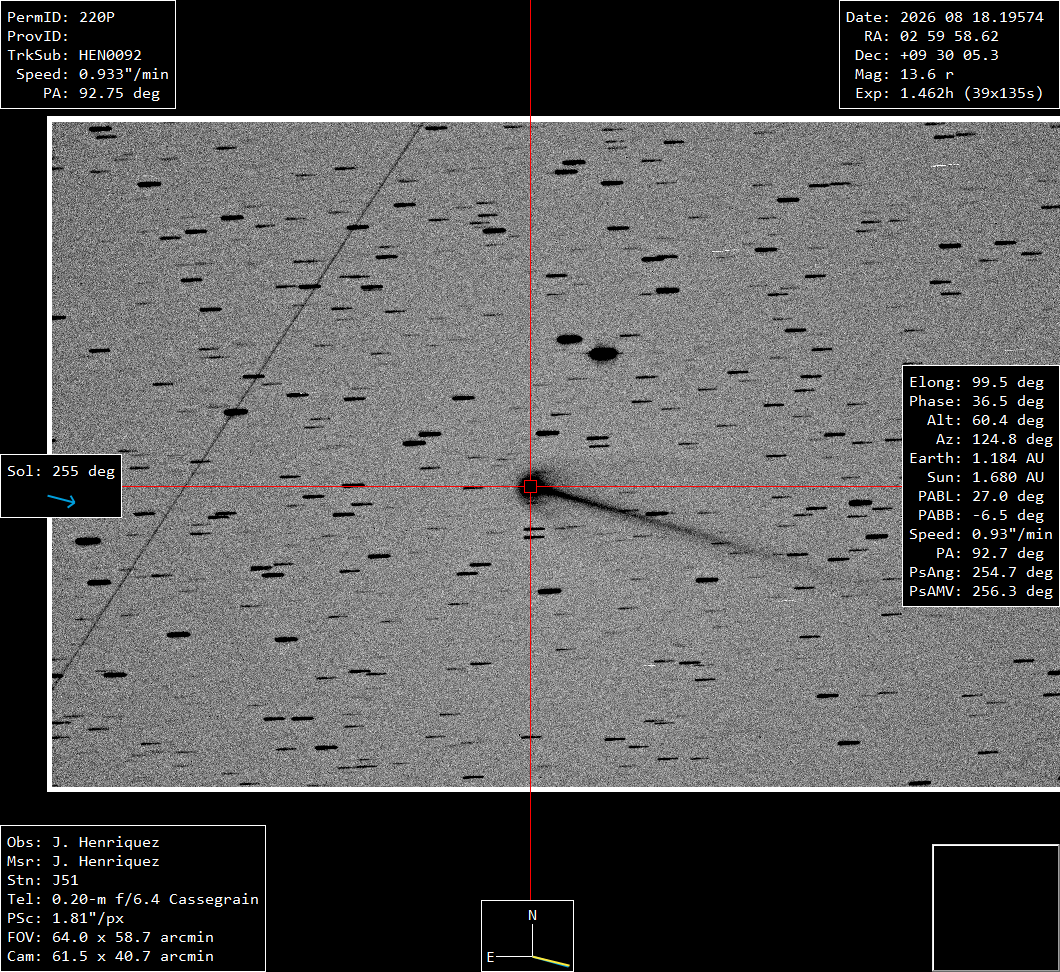Click the PsAng: 254.7 deg entry
This screenshot has height=972, width=1060.
[x=981, y=572]
